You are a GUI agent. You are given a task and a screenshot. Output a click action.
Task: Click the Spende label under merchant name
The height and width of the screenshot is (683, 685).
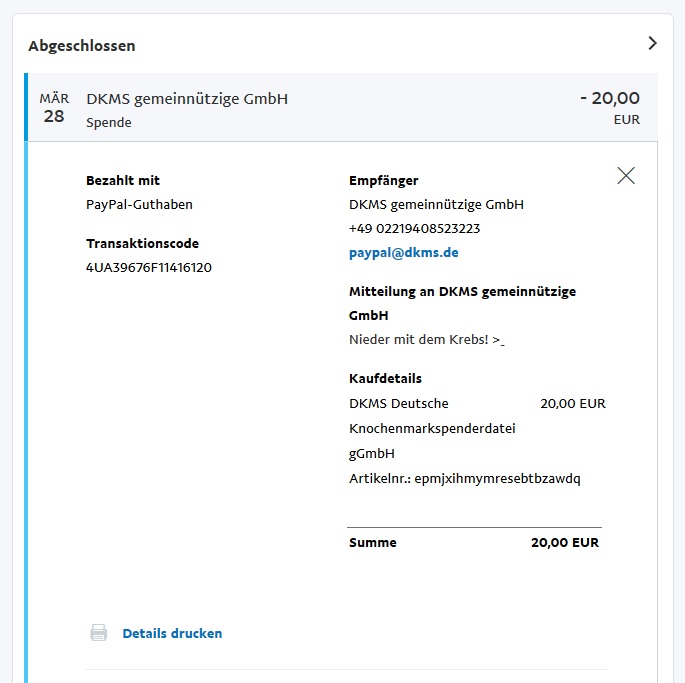(x=109, y=123)
